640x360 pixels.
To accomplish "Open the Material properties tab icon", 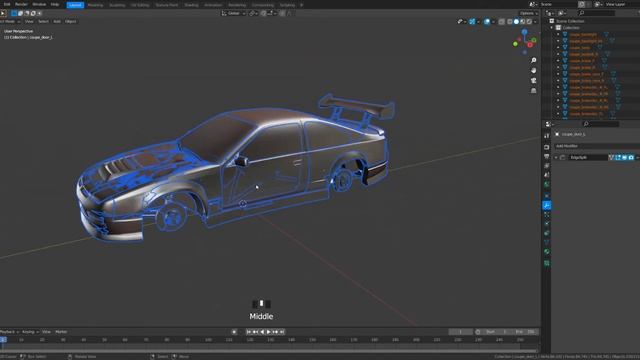I will coord(547,252).
